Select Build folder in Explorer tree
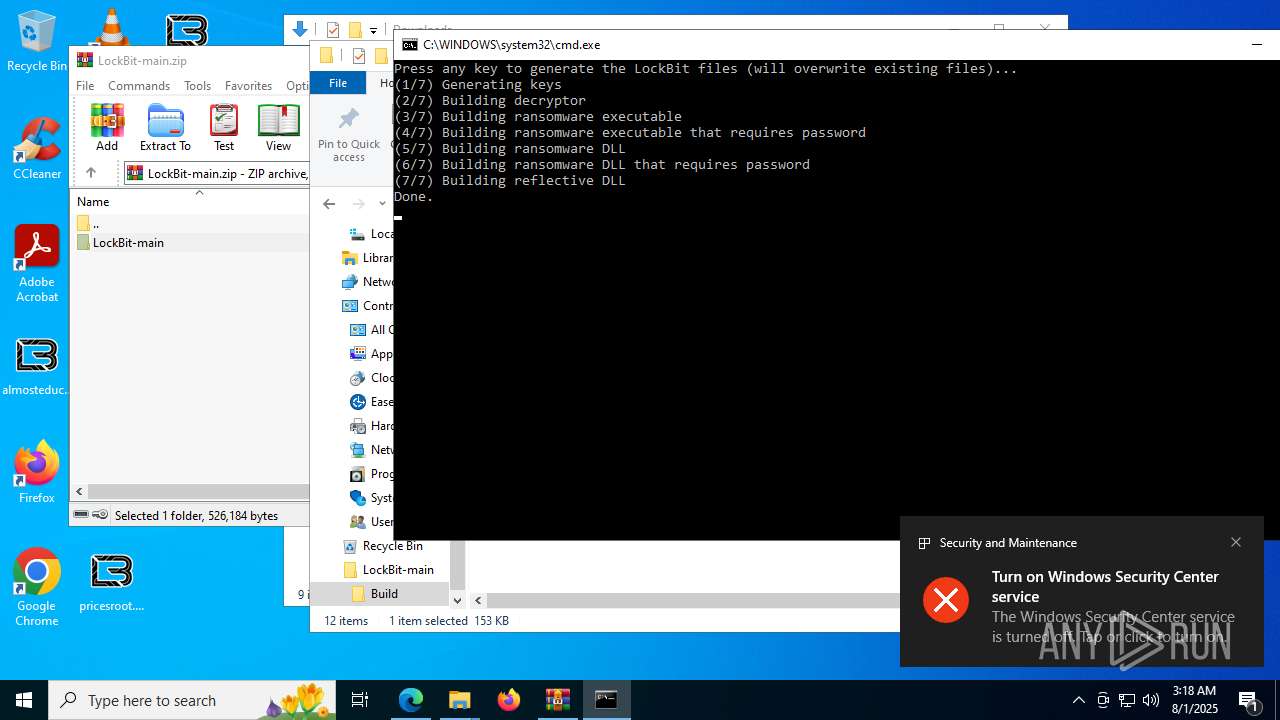 374,594
